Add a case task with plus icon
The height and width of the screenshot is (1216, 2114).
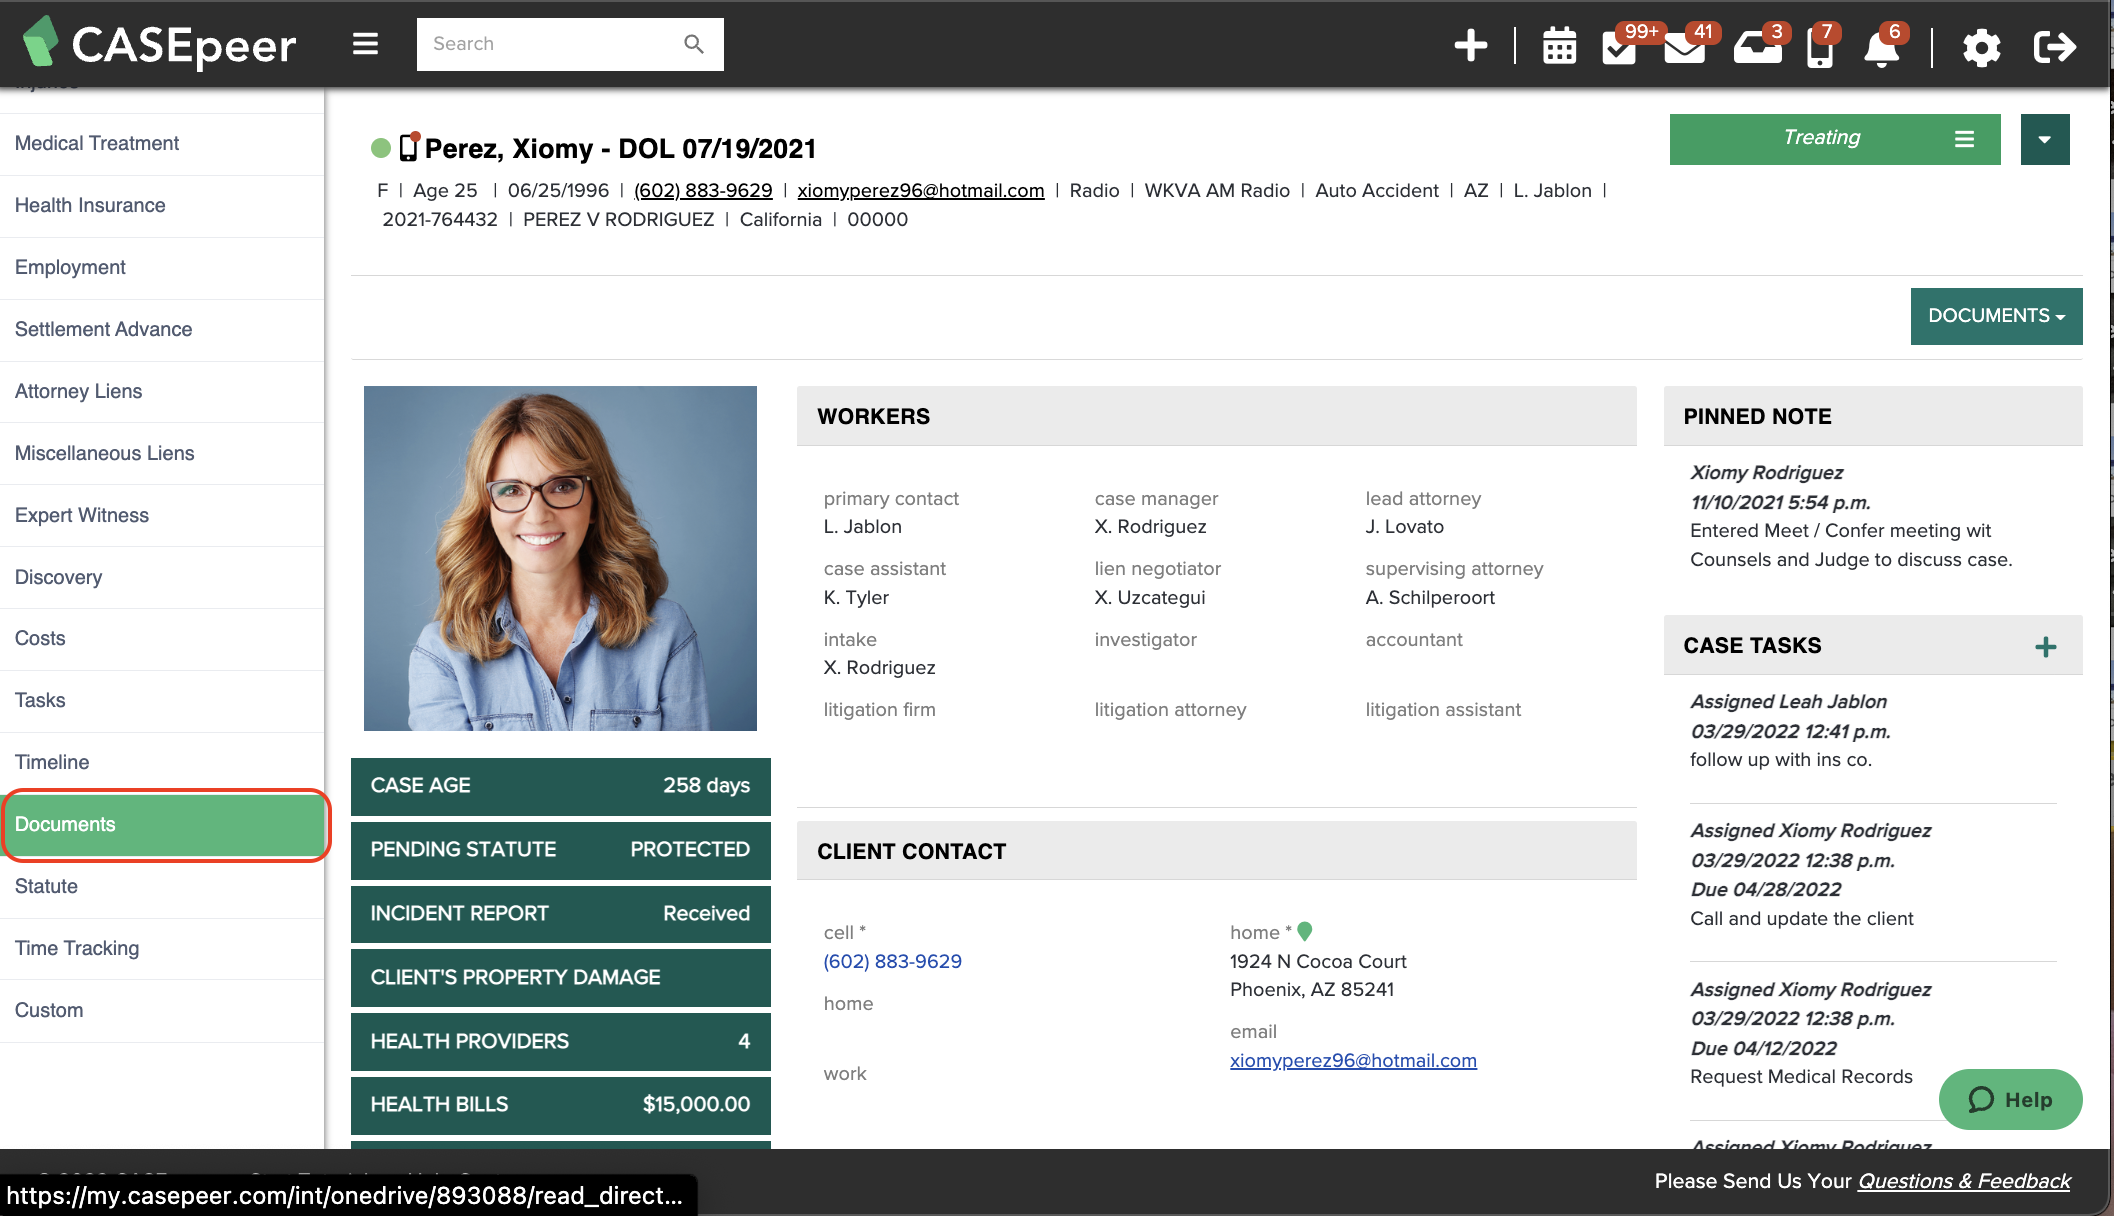2045,646
